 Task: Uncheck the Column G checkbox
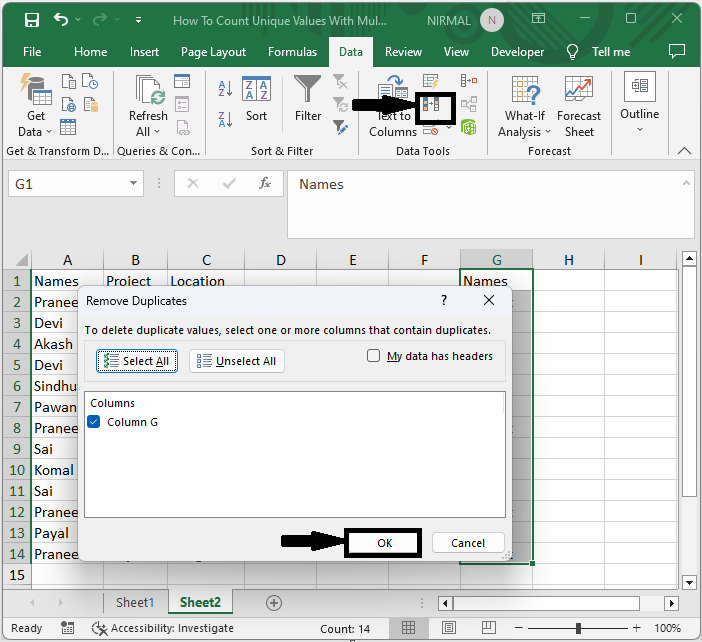coord(94,422)
